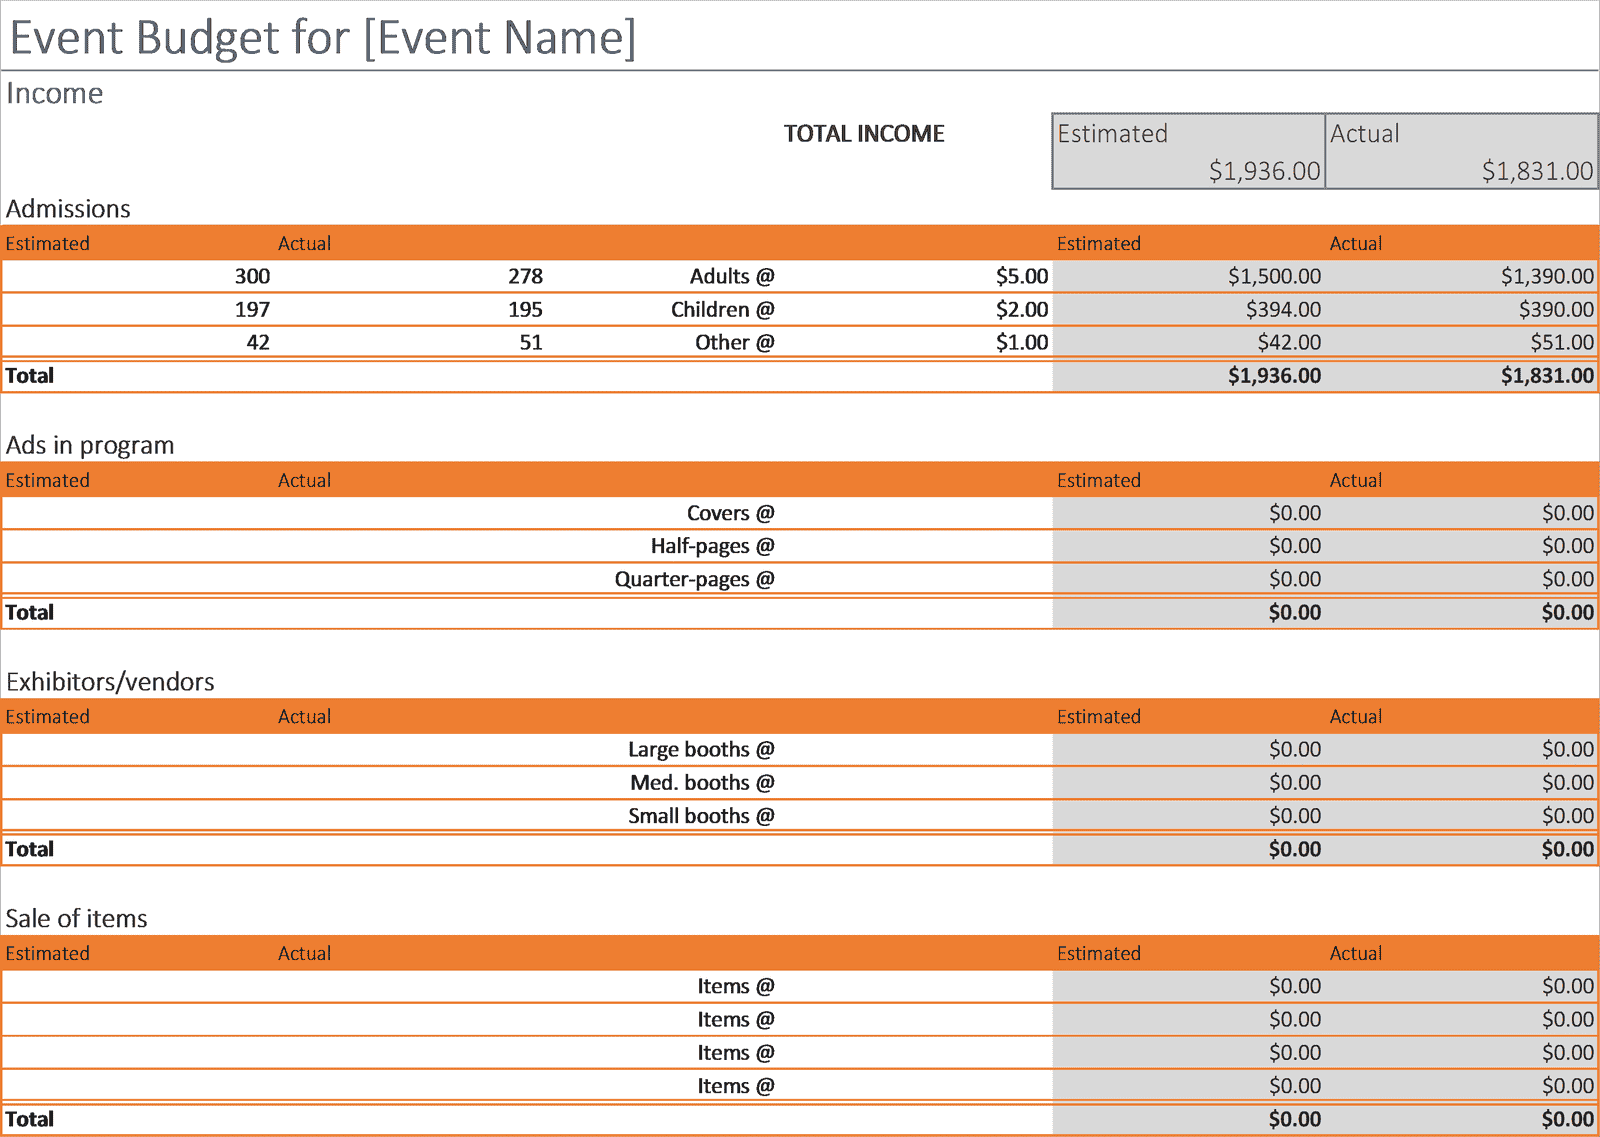Image resolution: width=1600 pixels, height=1137 pixels.
Task: Click the Large booths @ label cell
Action: click(x=701, y=750)
